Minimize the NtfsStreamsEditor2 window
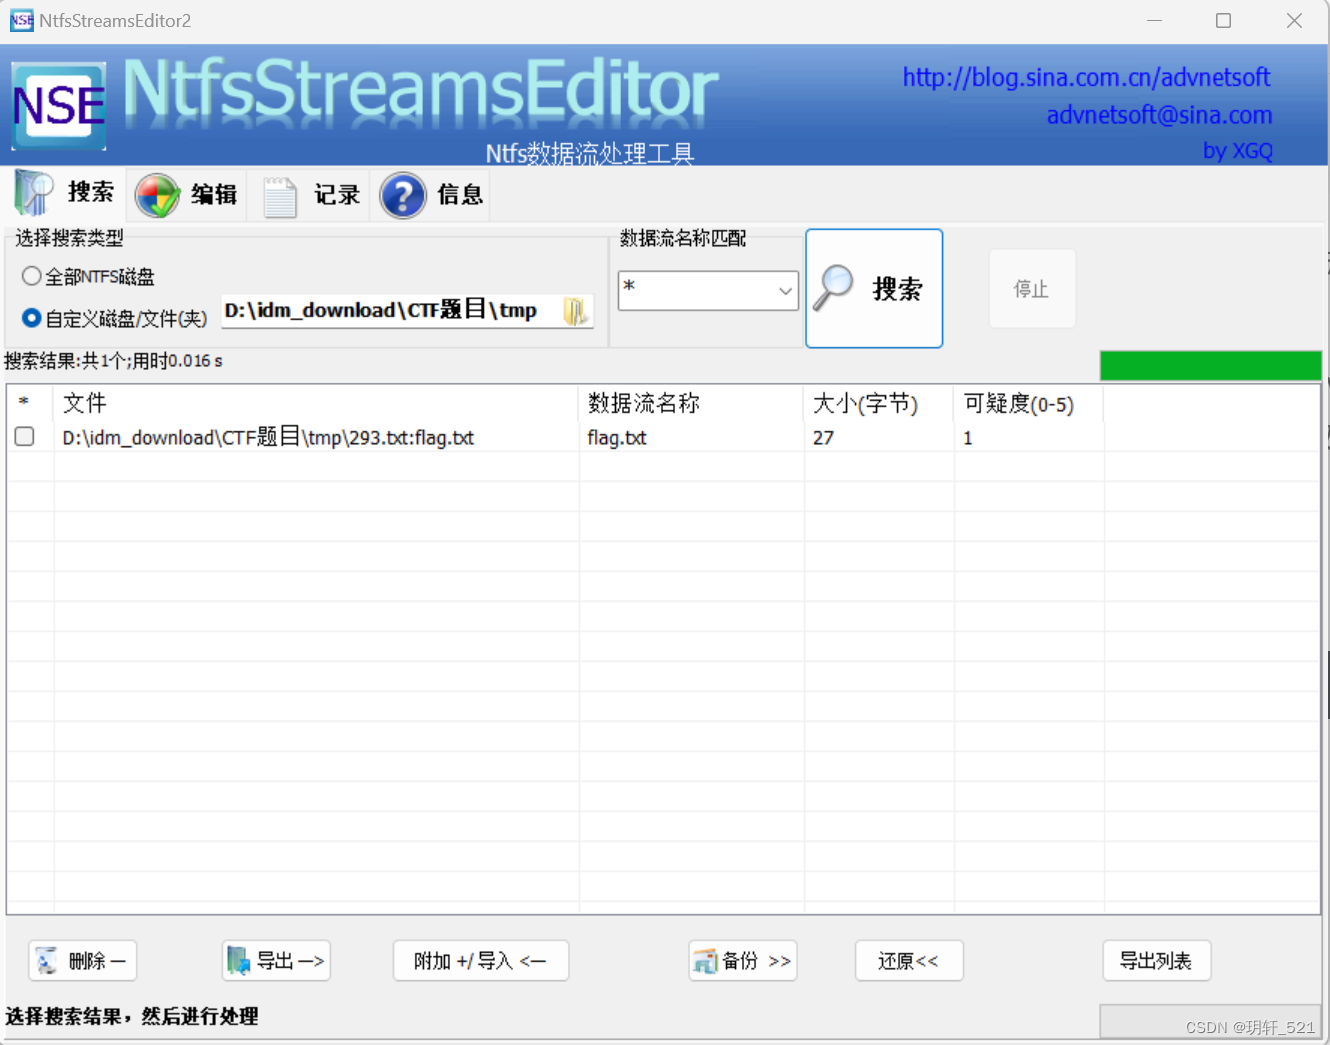Screen dimensions: 1330x1045 pyautogui.click(x=1154, y=20)
